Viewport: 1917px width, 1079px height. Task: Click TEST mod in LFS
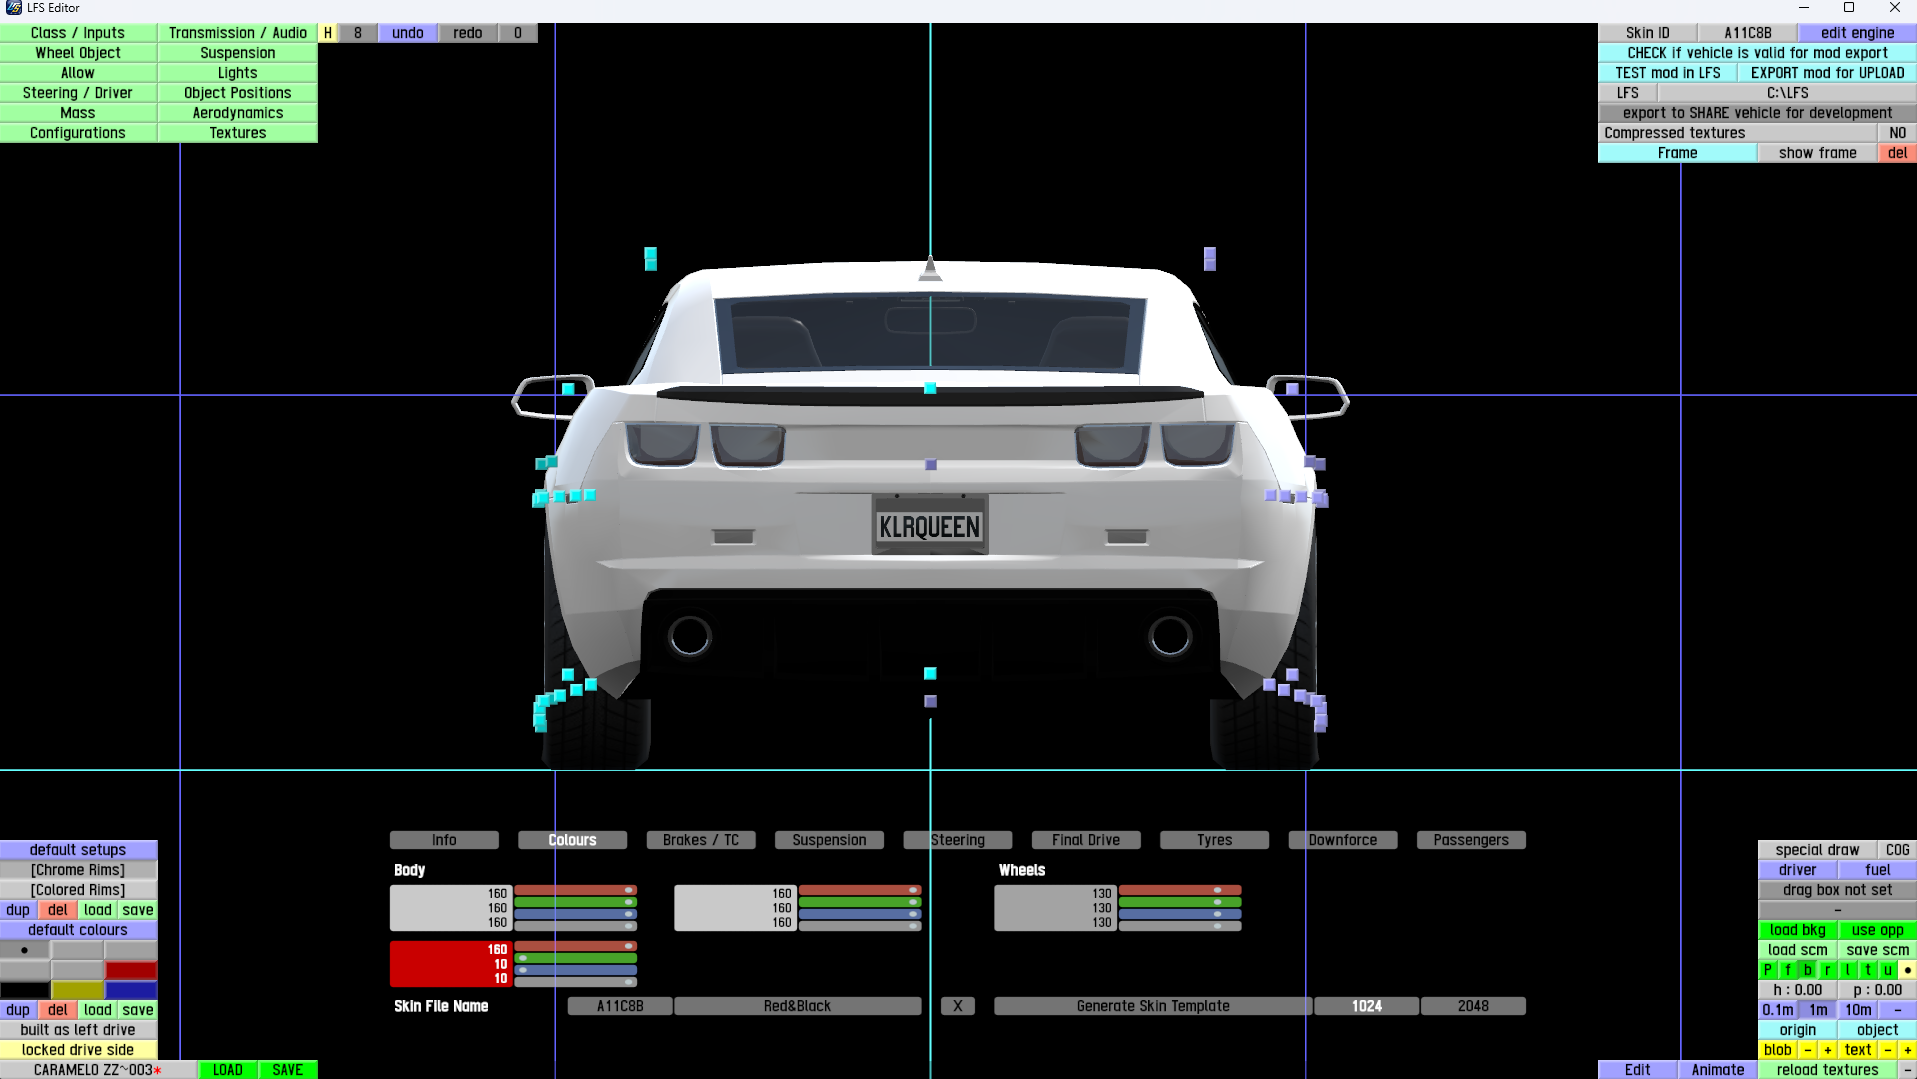tap(1667, 73)
